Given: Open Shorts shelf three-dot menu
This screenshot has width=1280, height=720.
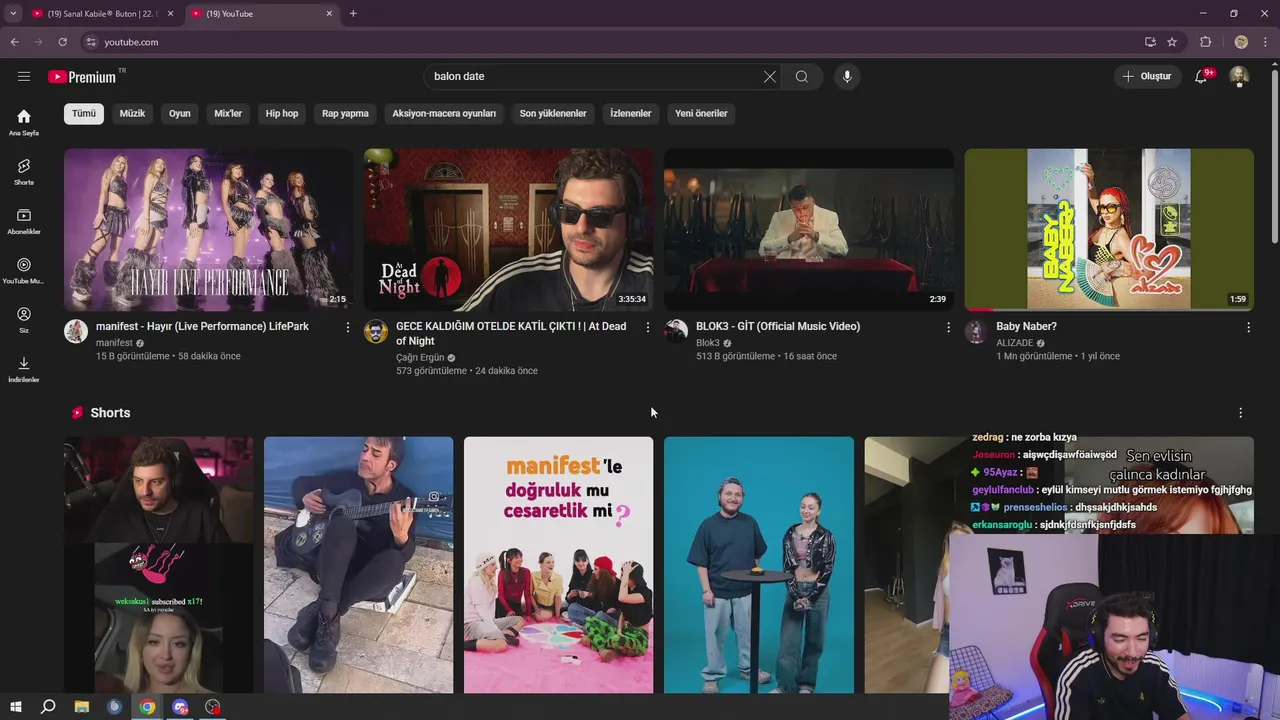Looking at the screenshot, I should (1241, 413).
